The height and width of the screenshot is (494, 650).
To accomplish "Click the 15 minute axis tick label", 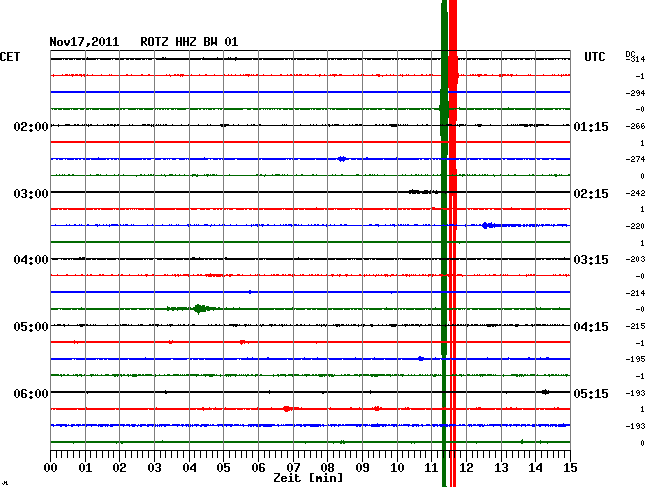I will point(570,468).
